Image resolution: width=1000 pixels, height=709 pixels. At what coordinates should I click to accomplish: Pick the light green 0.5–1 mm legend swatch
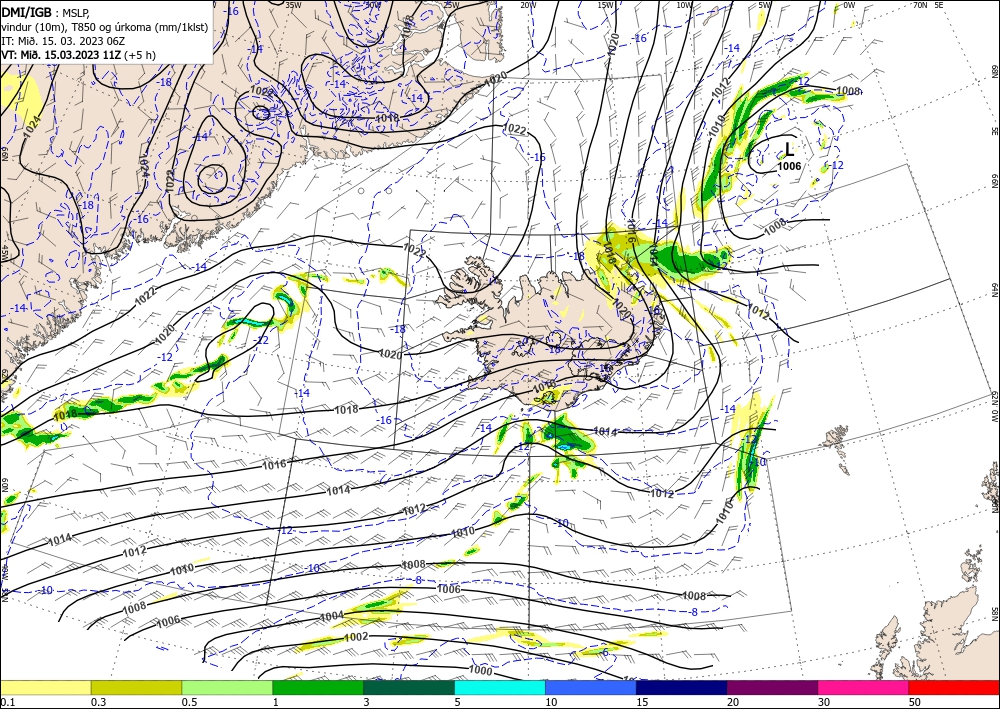point(227,687)
